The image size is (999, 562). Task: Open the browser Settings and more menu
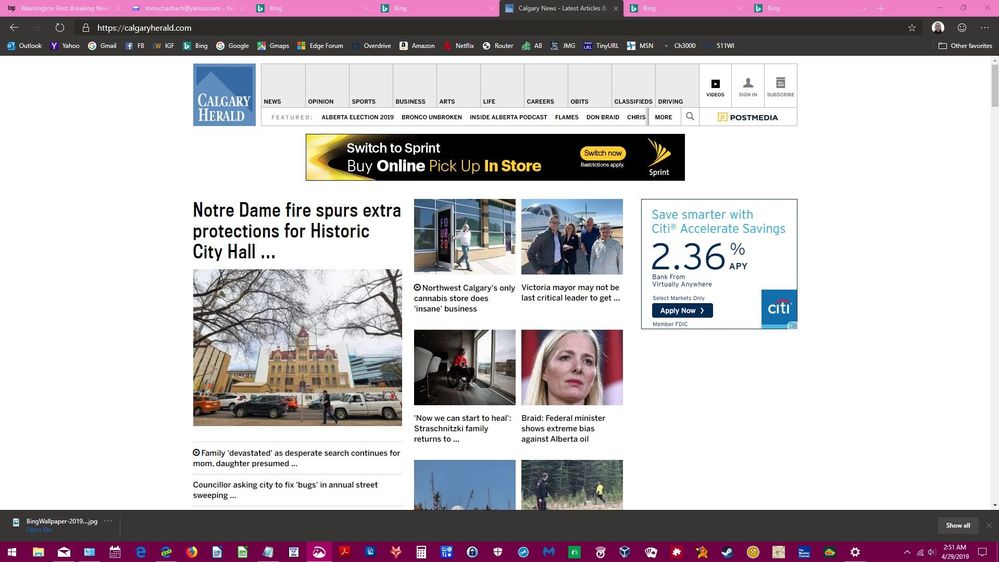984,27
